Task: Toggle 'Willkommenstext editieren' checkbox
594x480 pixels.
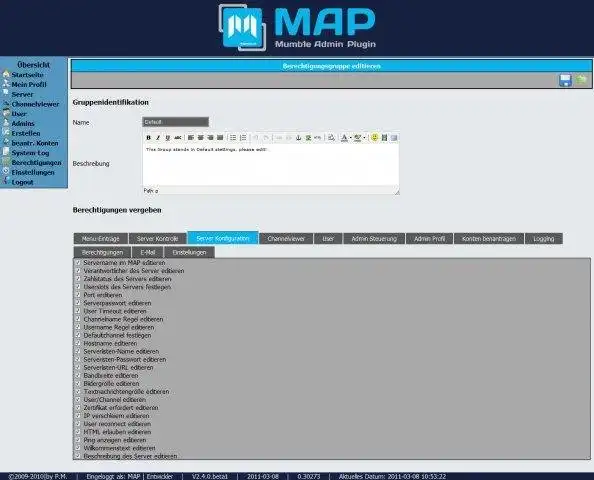Action: coord(78,447)
